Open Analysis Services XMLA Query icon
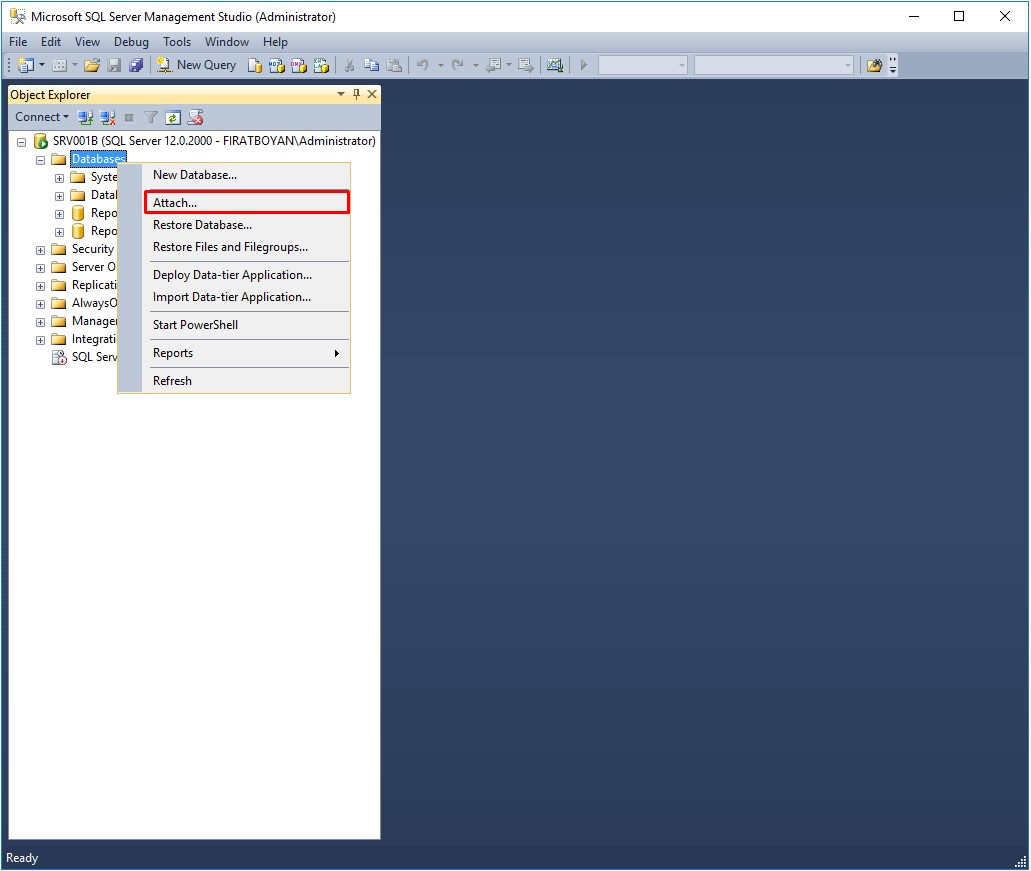1031x871 pixels. point(322,65)
